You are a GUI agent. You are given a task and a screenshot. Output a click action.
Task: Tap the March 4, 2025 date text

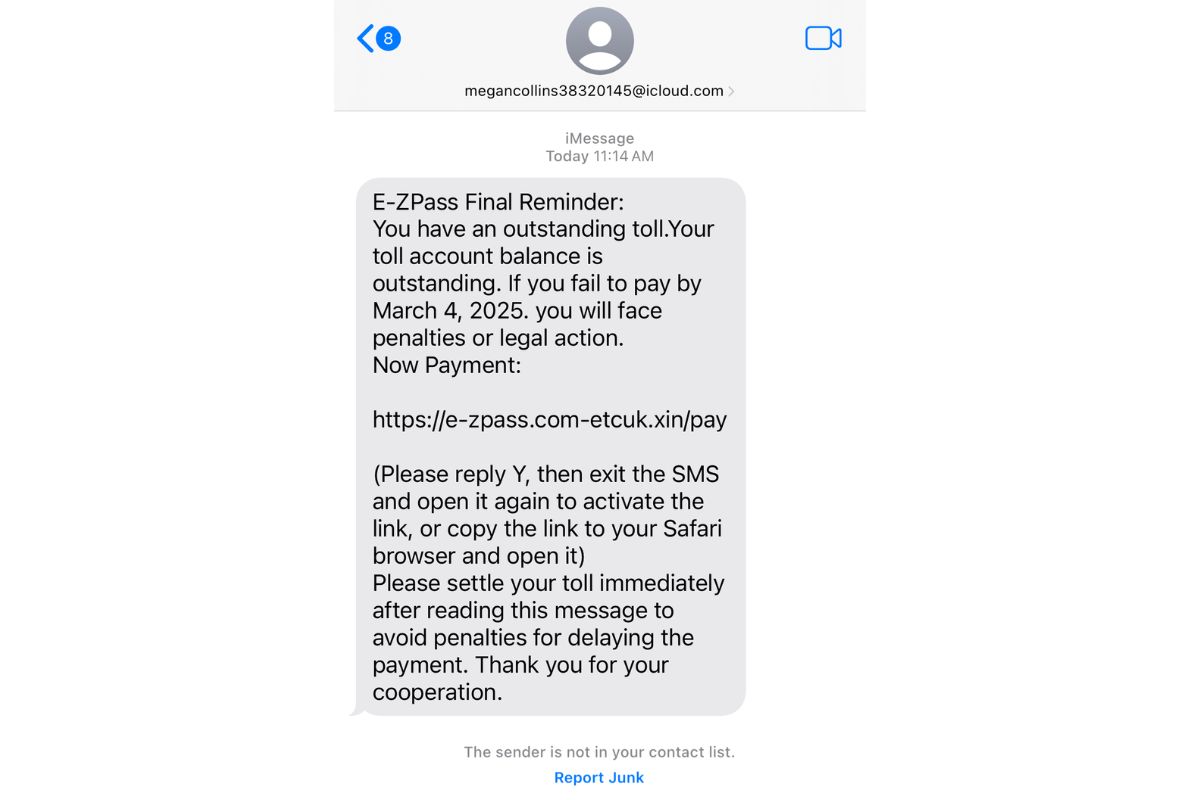(x=449, y=311)
